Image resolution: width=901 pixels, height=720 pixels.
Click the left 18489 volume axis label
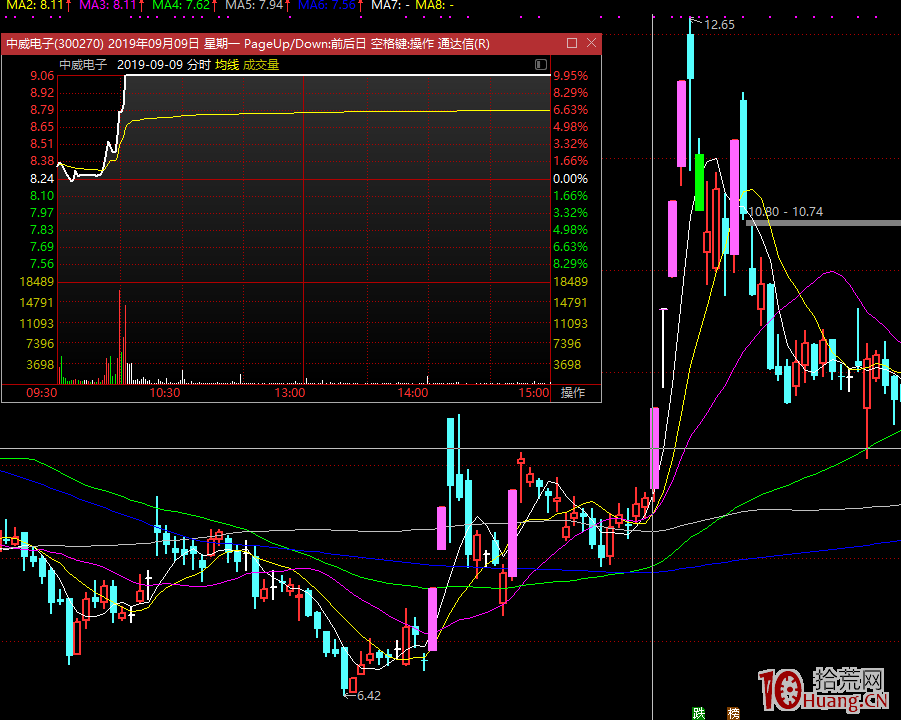click(x=37, y=282)
